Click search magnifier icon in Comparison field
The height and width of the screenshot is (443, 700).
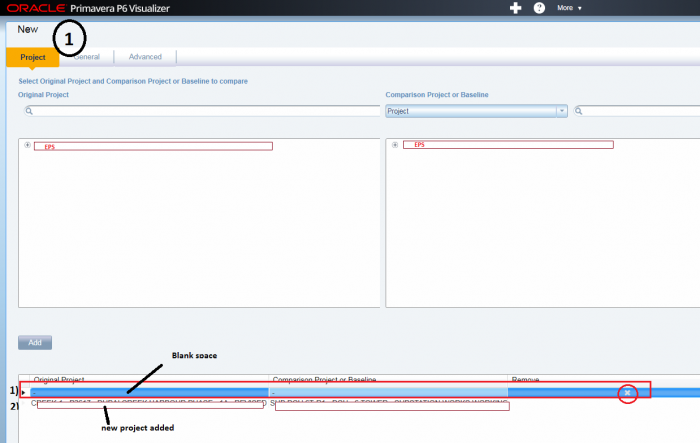point(579,111)
